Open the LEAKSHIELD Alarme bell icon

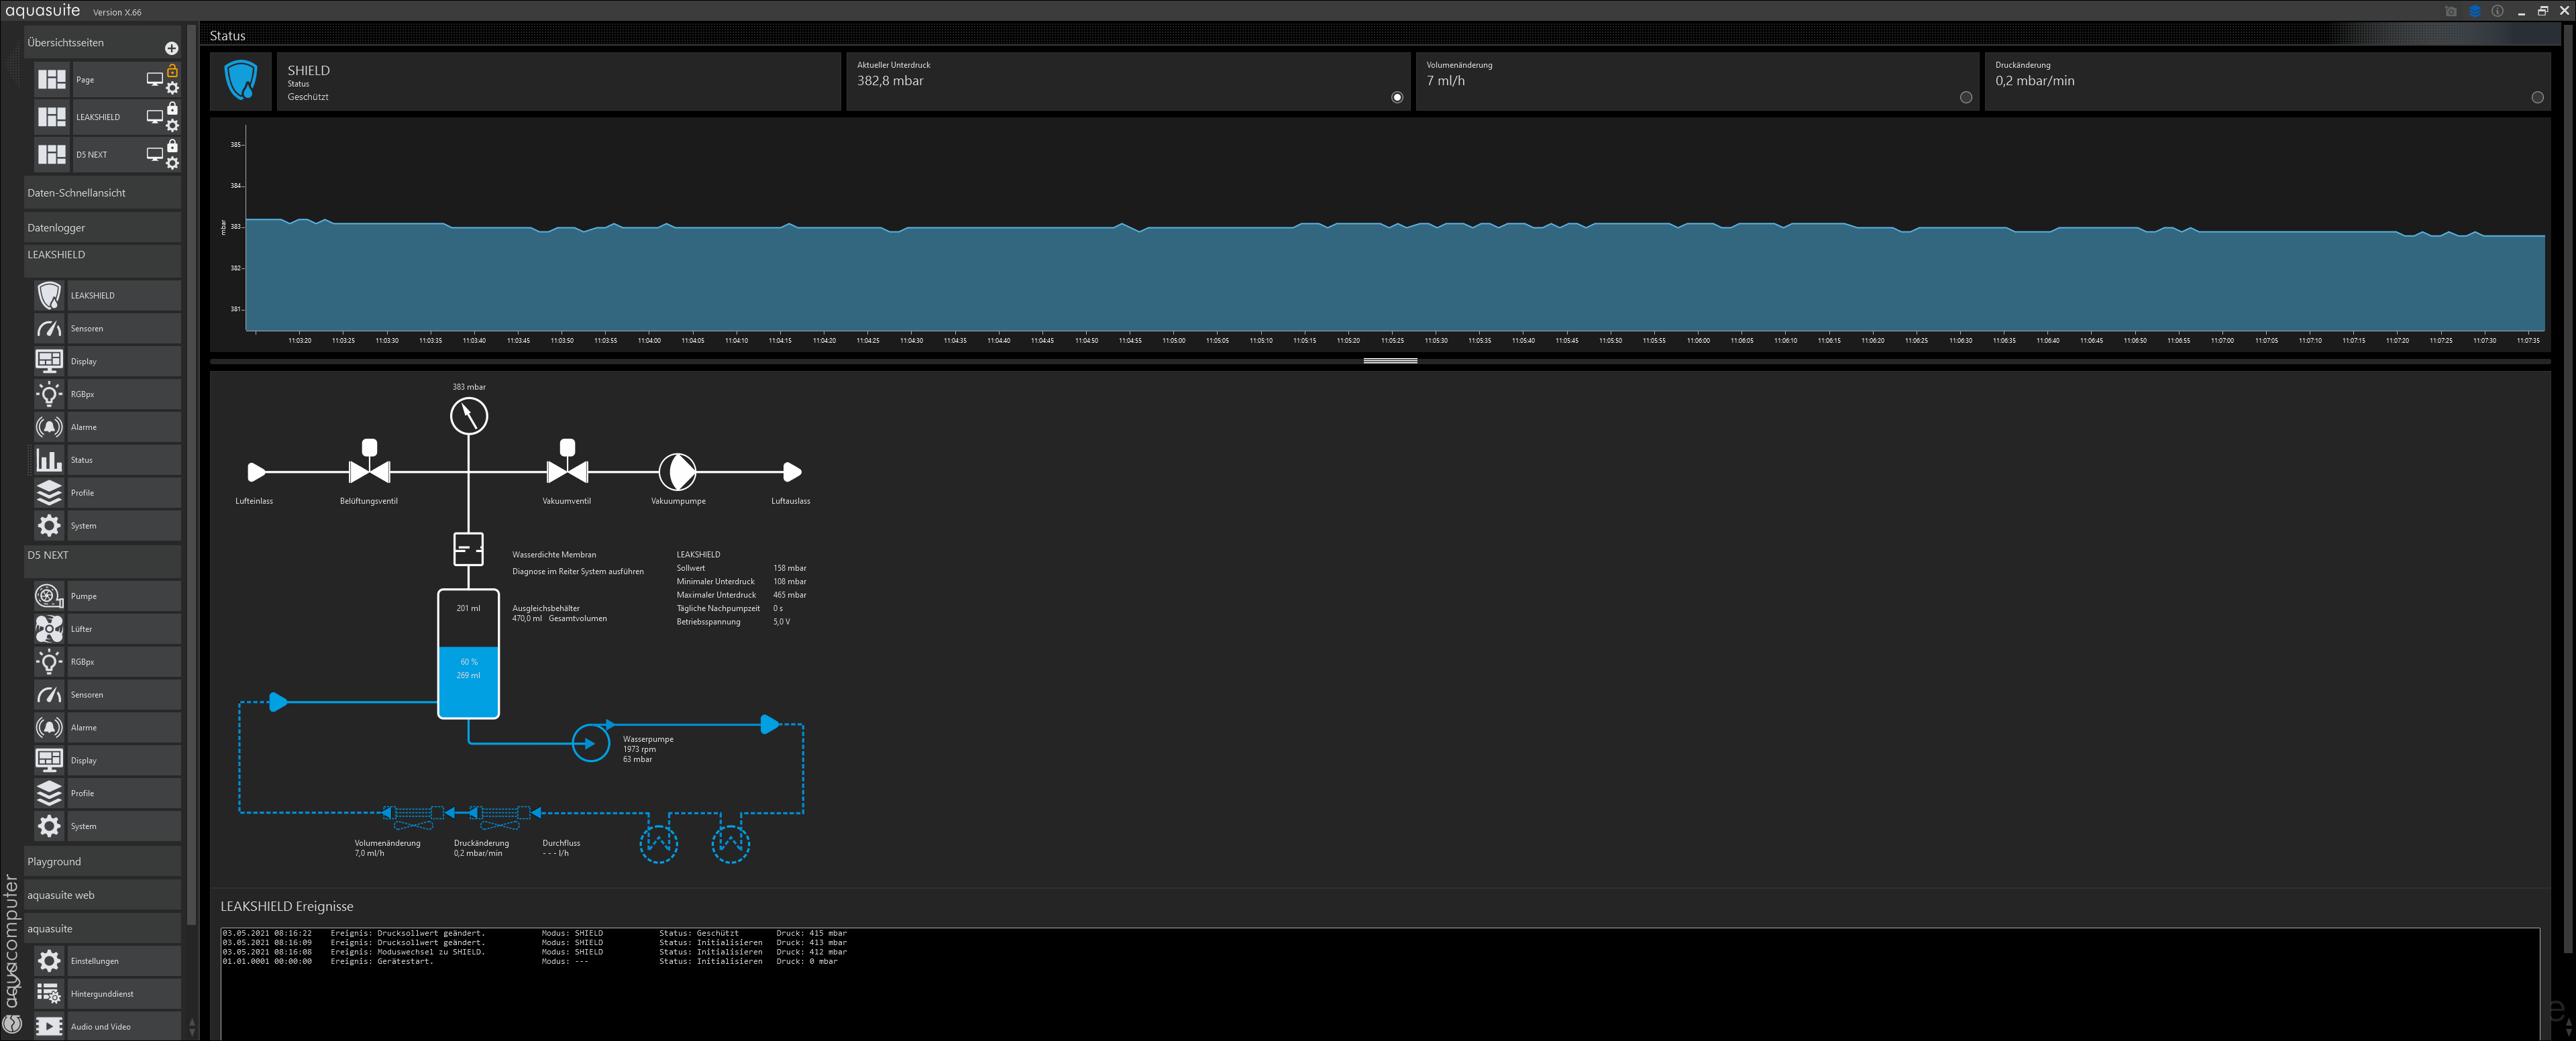click(x=49, y=427)
